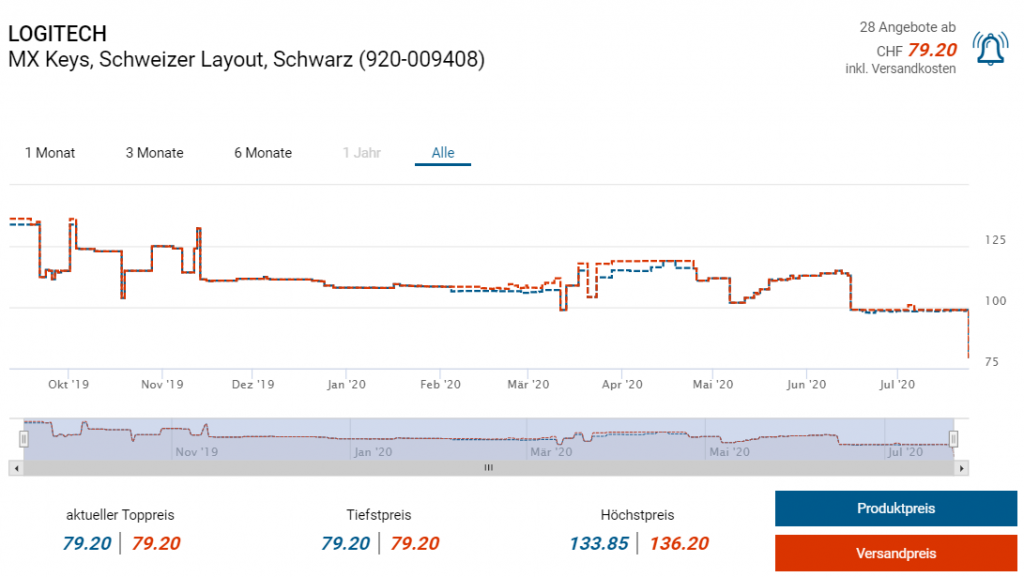Image resolution: width=1024 pixels, height=577 pixels.
Task: Click the MX Keys product title
Action: click(246, 60)
